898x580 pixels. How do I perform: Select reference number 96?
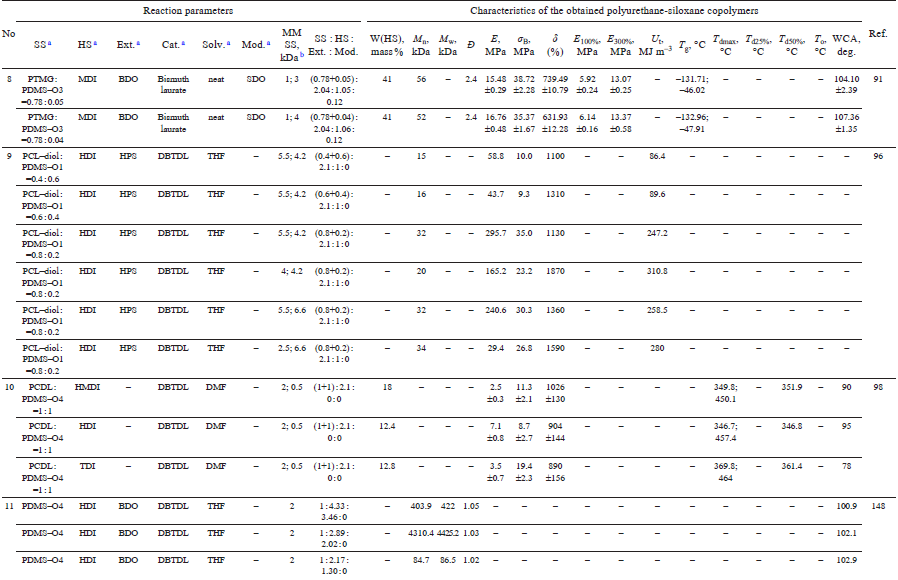877,156
